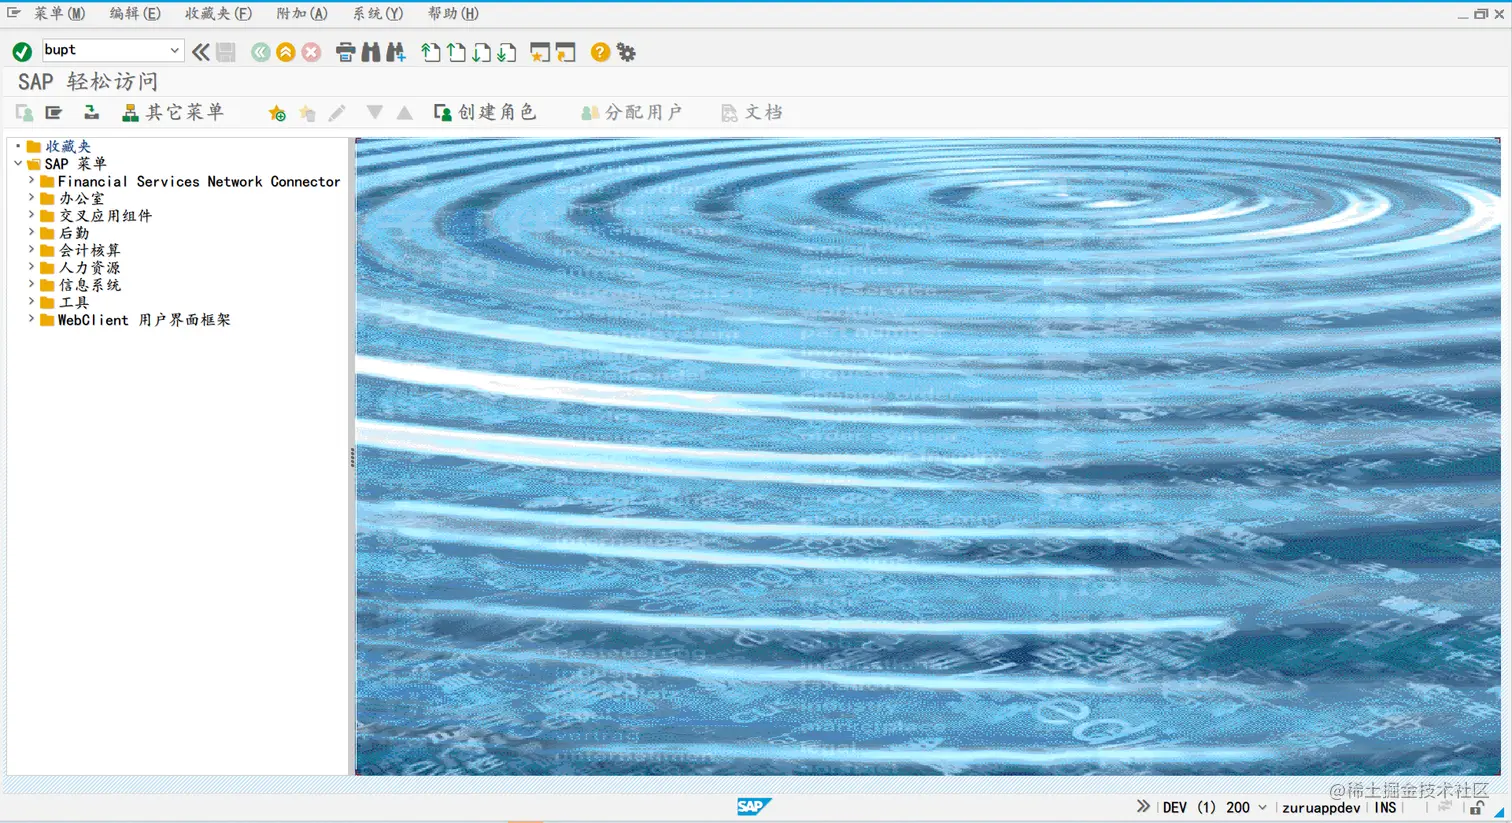Select the 会计核算 tree item label
This screenshot has width=1512, height=823.
89,250
